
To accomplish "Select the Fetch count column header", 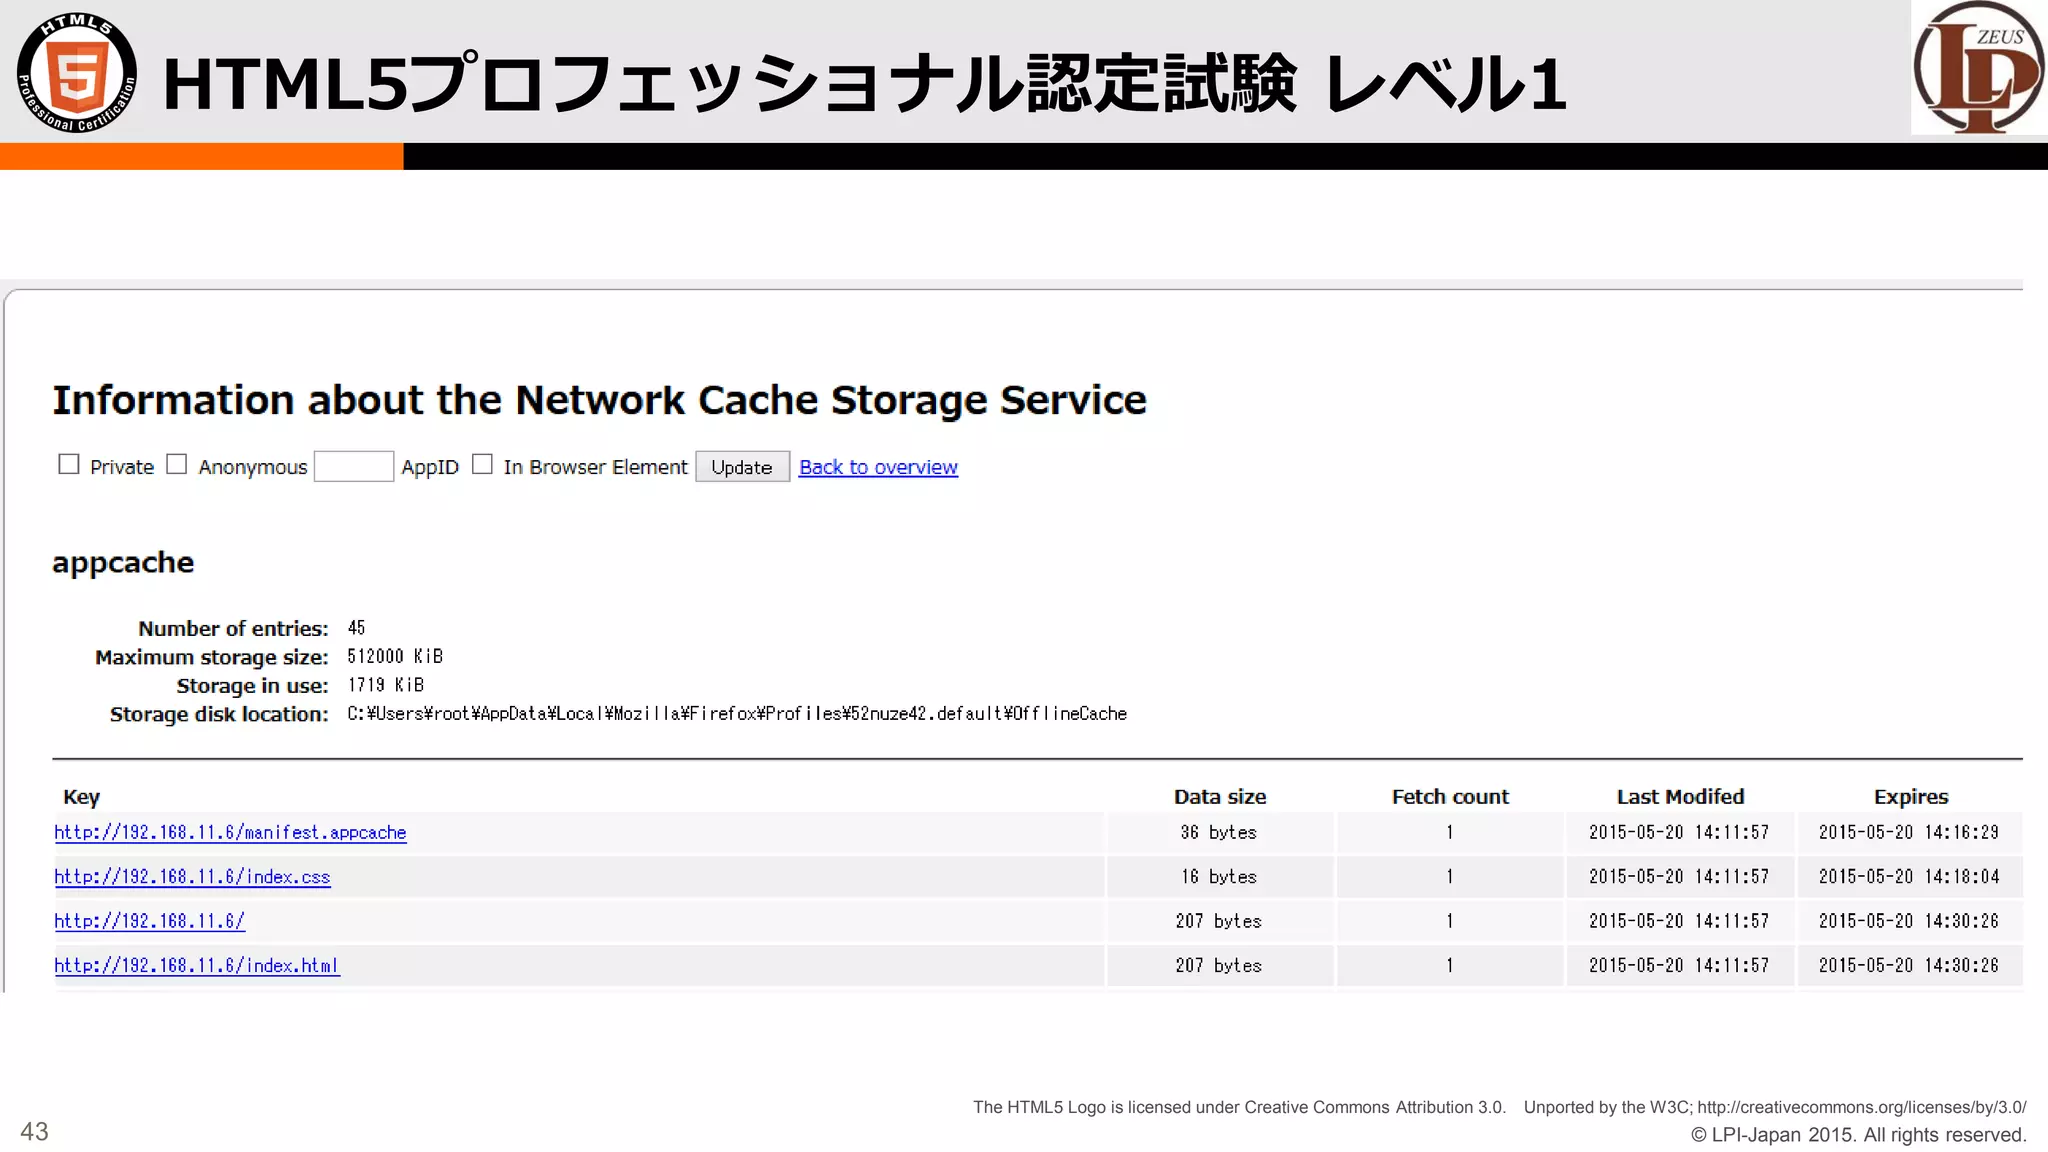I will click(x=1450, y=797).
